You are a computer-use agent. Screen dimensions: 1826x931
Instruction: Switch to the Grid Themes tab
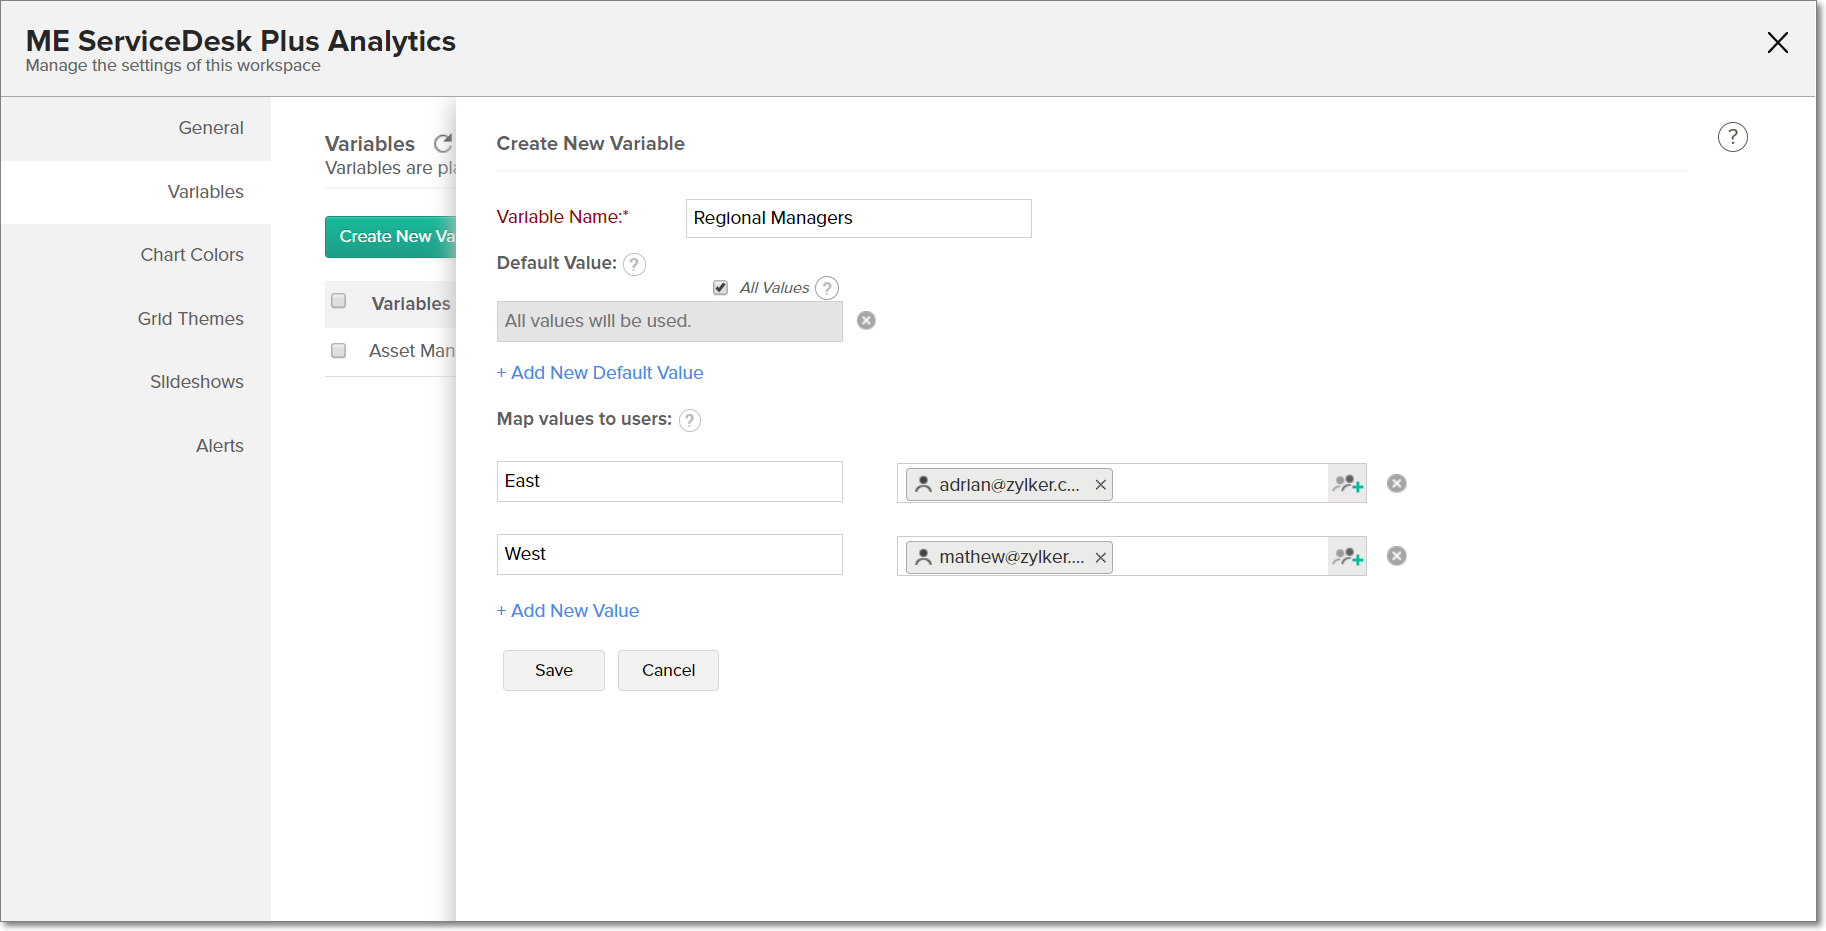[191, 319]
